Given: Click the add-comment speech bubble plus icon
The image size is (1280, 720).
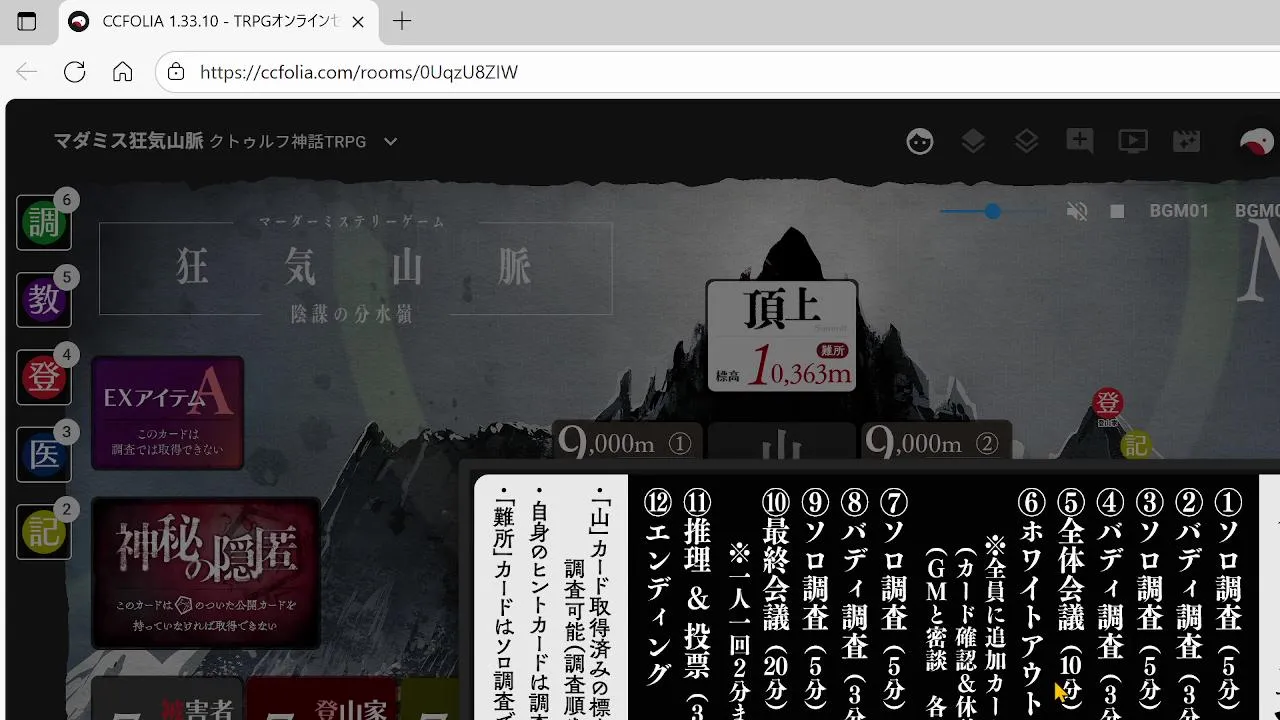Looking at the screenshot, I should [1080, 141].
